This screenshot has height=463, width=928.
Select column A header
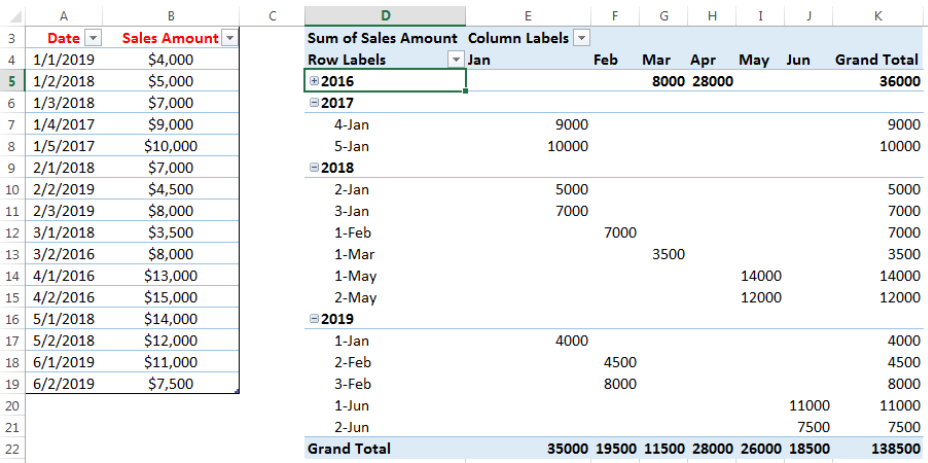coord(63,16)
